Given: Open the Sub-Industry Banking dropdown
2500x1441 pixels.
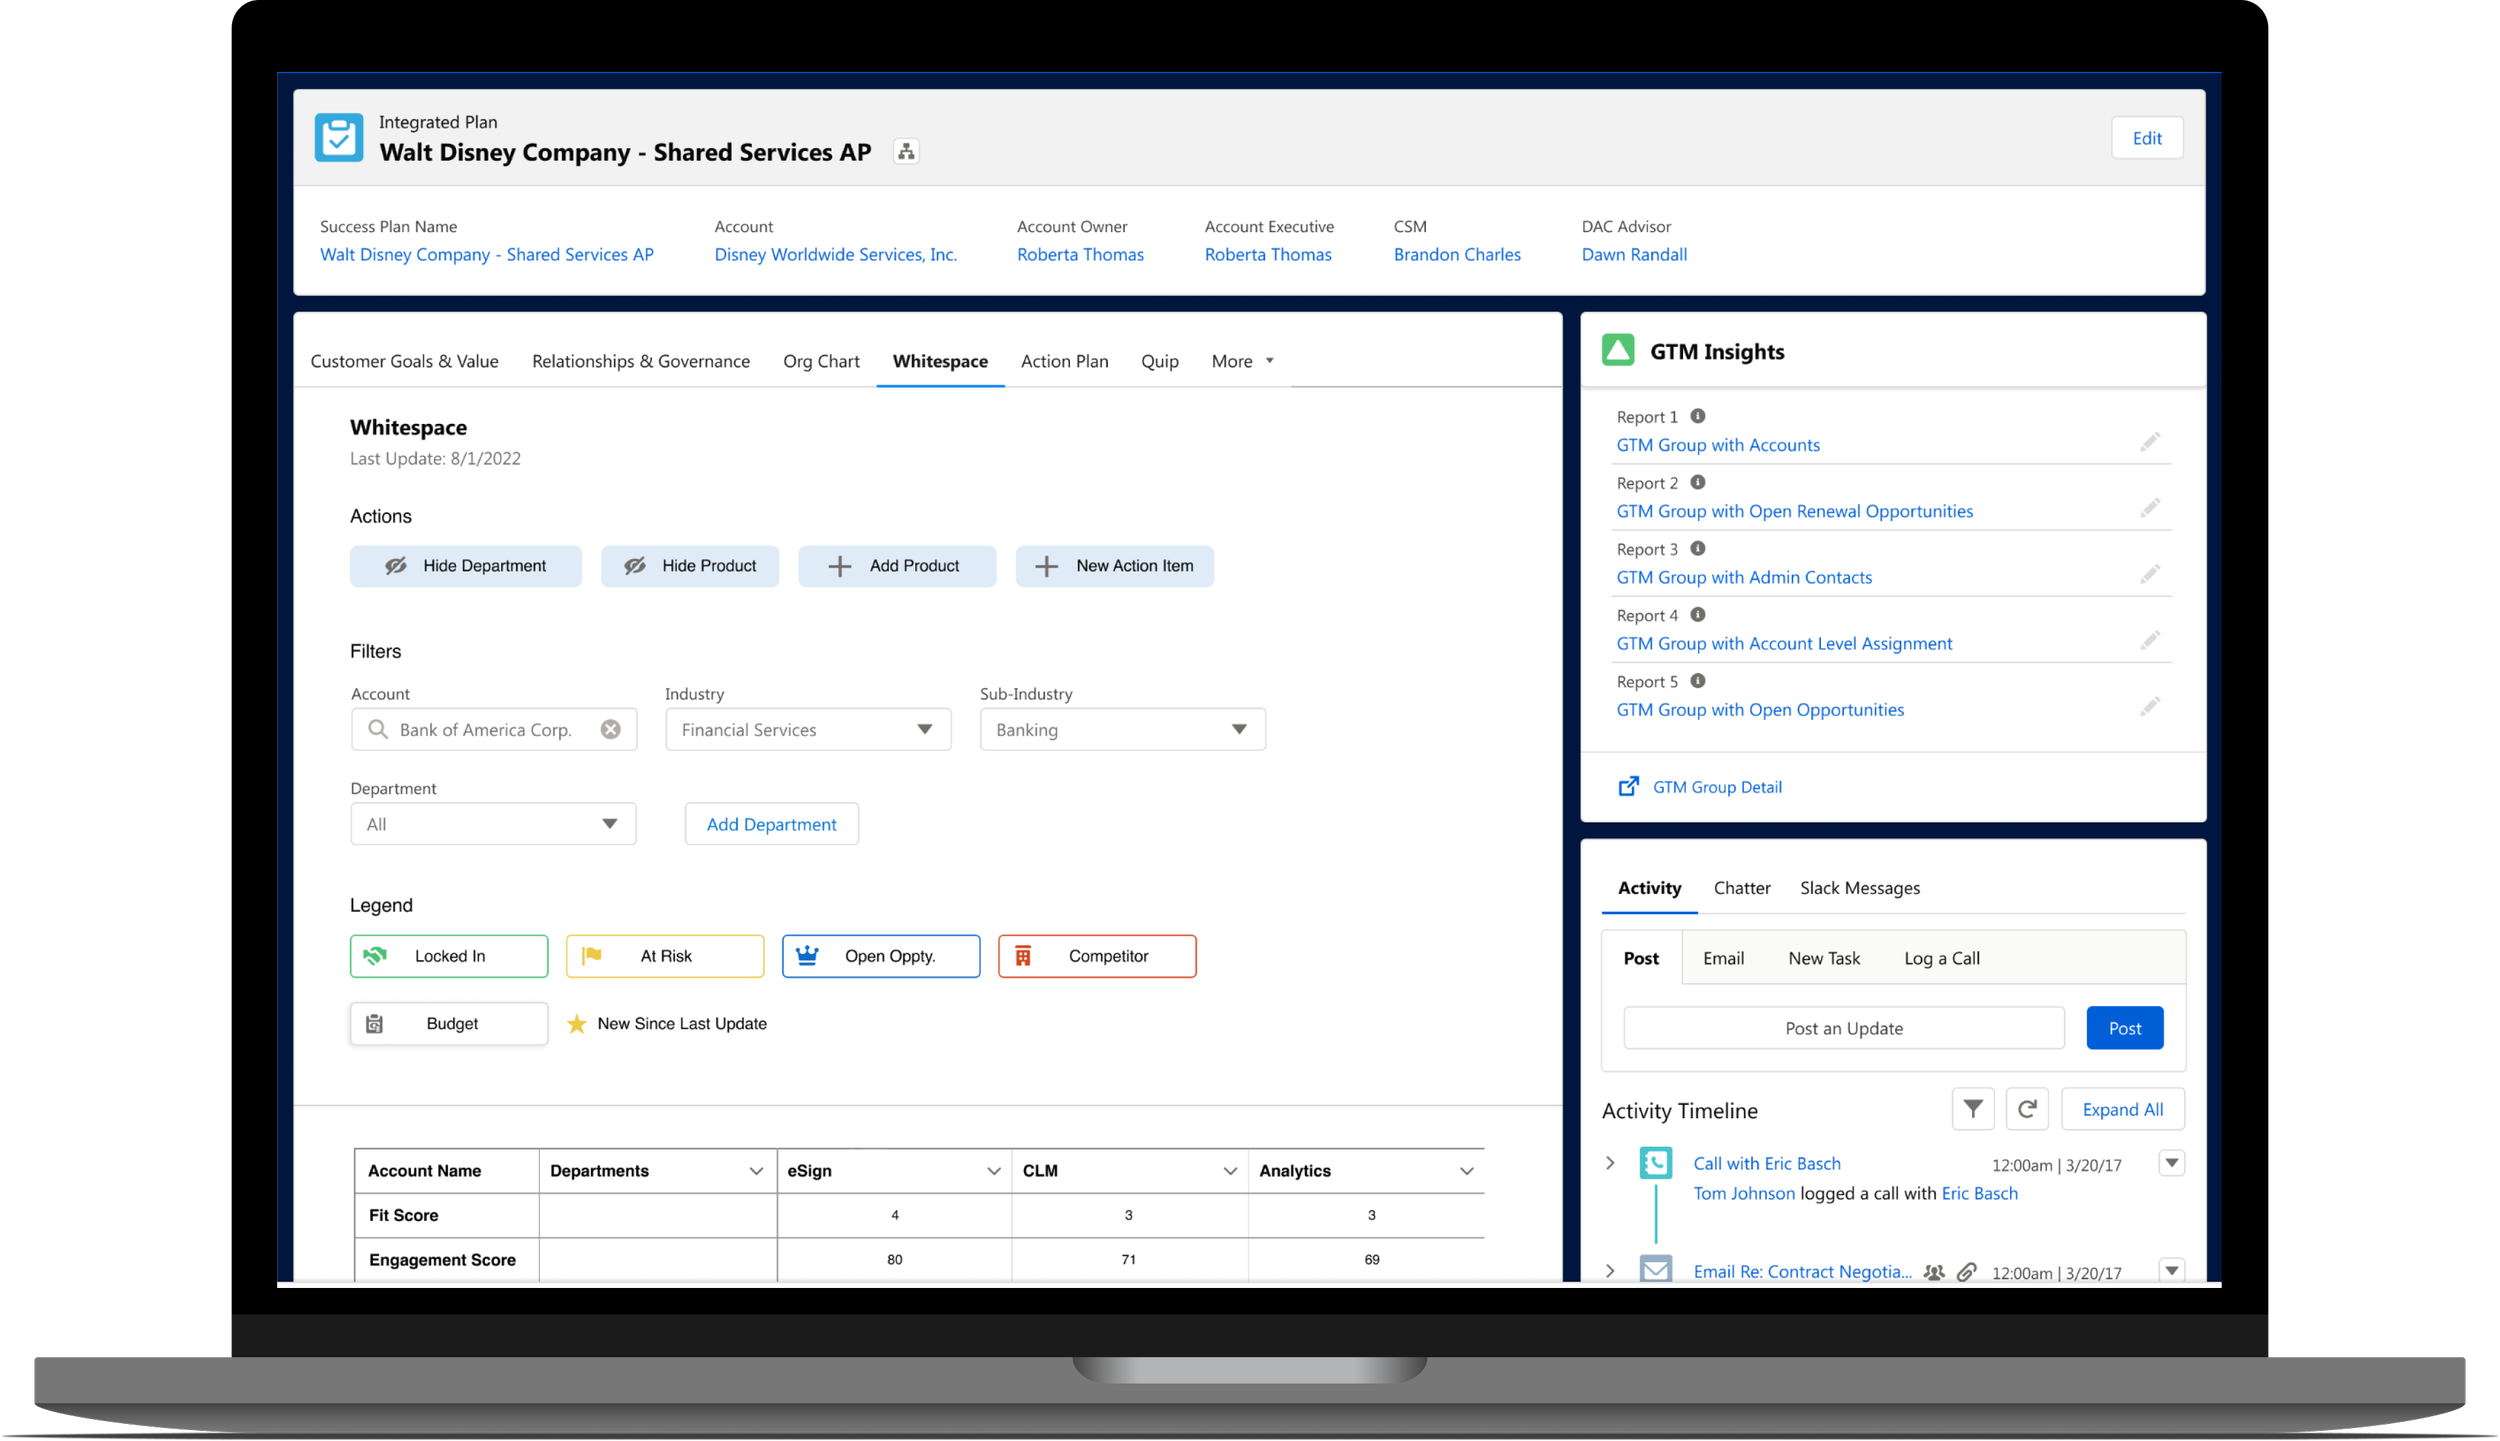Looking at the screenshot, I should coord(1122,730).
